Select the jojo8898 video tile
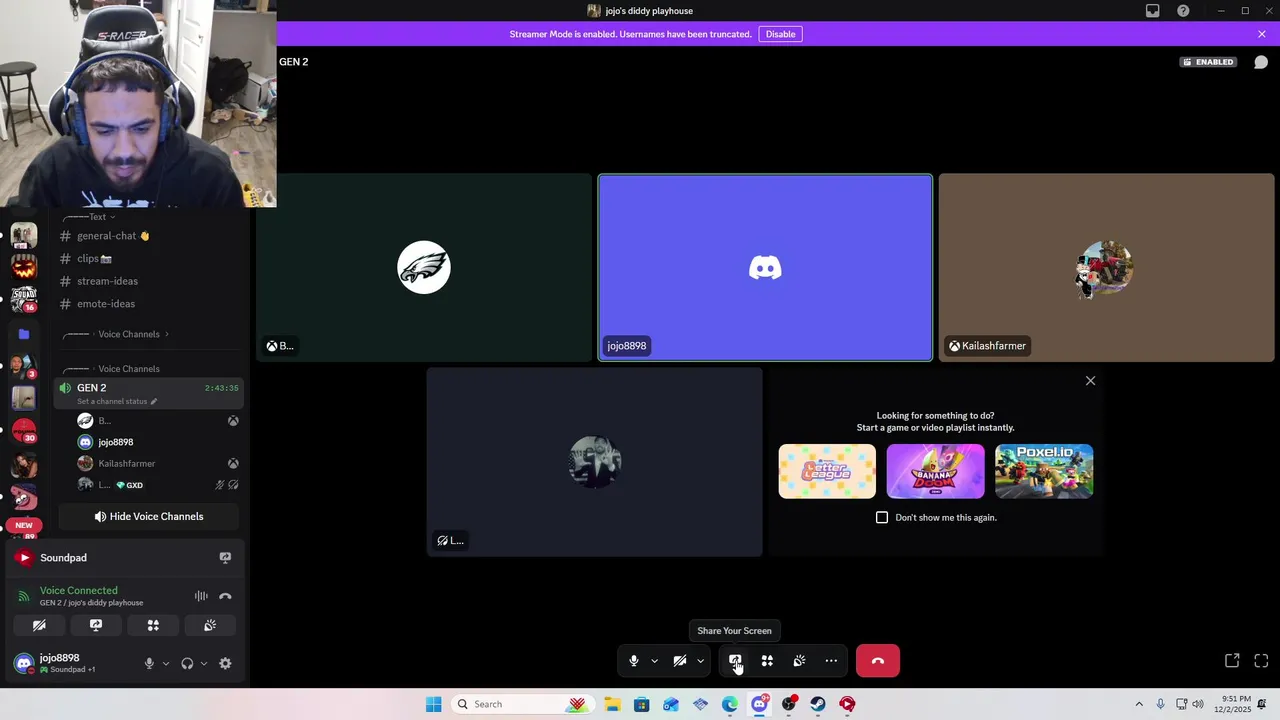This screenshot has width=1280, height=720. [x=765, y=268]
